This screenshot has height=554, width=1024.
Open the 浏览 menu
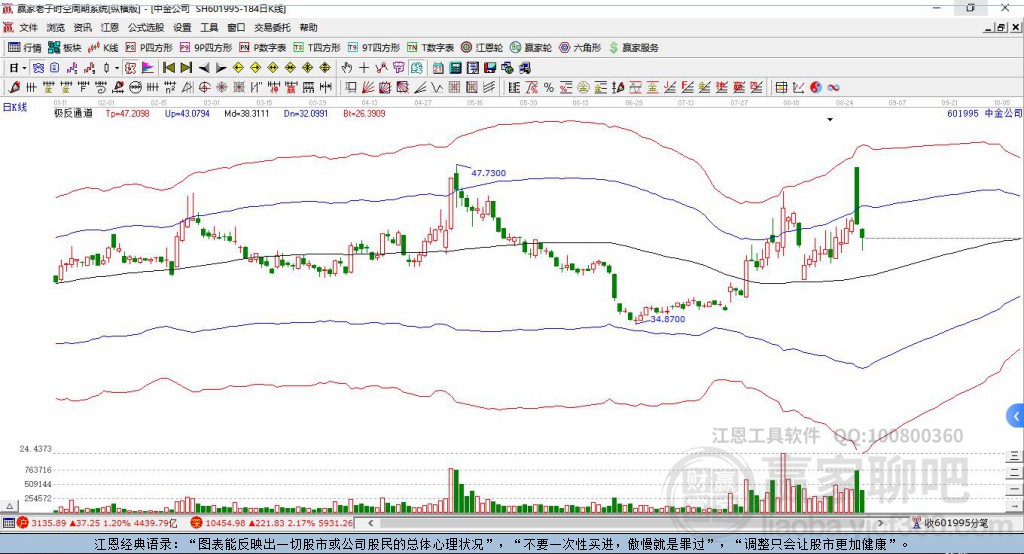click(56, 27)
